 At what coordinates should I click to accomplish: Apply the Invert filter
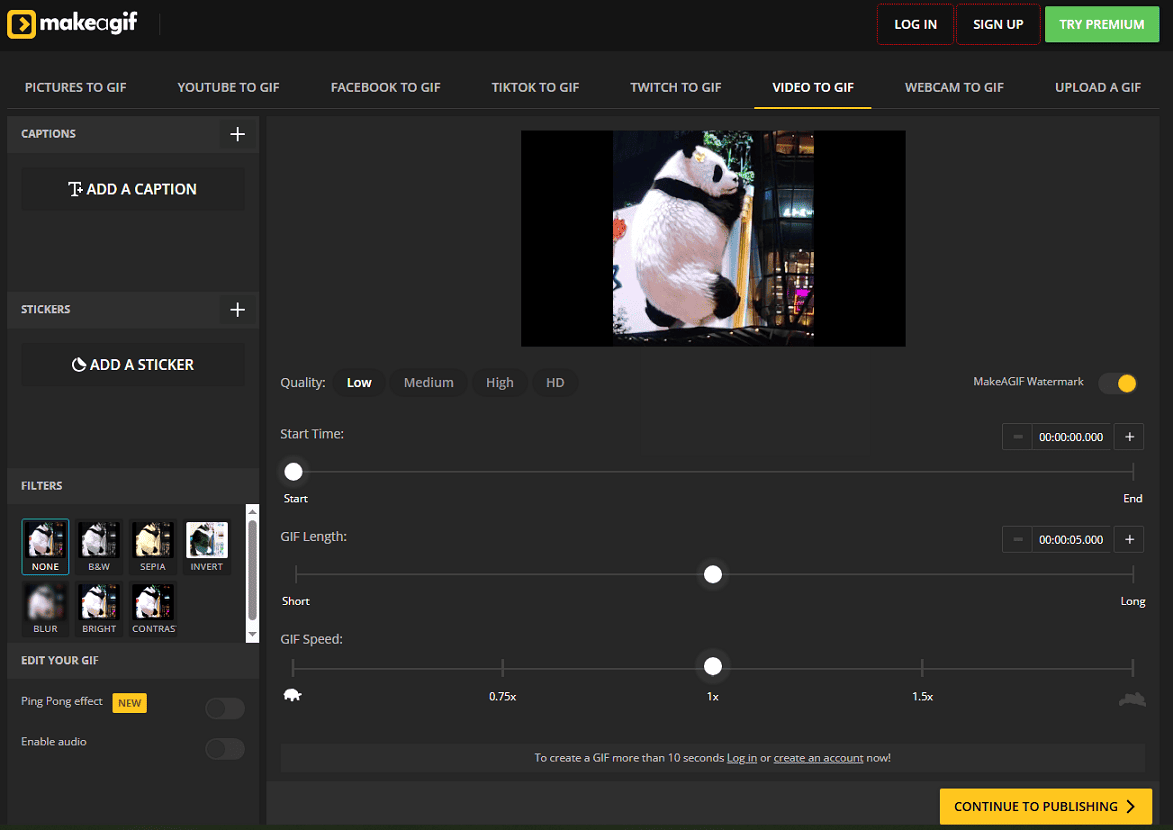pos(206,547)
